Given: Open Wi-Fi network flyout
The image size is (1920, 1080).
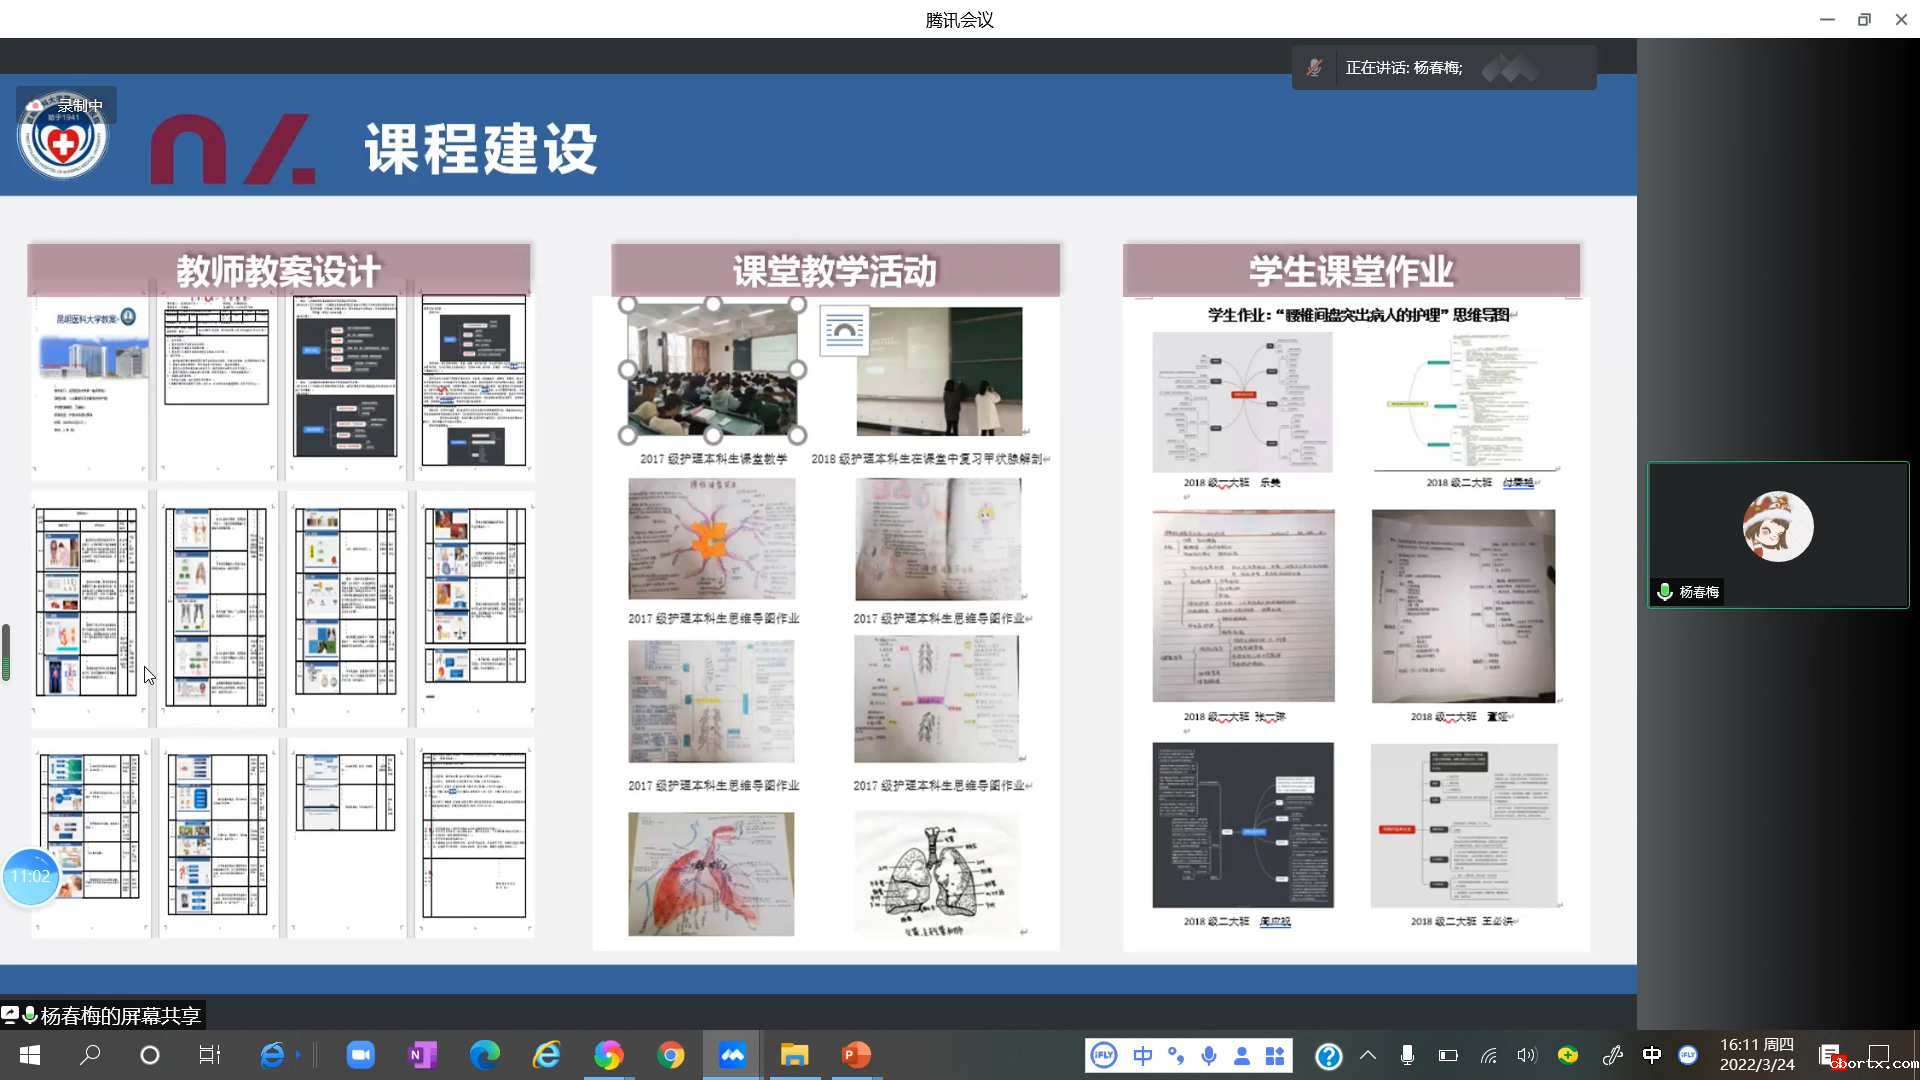Looking at the screenshot, I should 1488,1055.
